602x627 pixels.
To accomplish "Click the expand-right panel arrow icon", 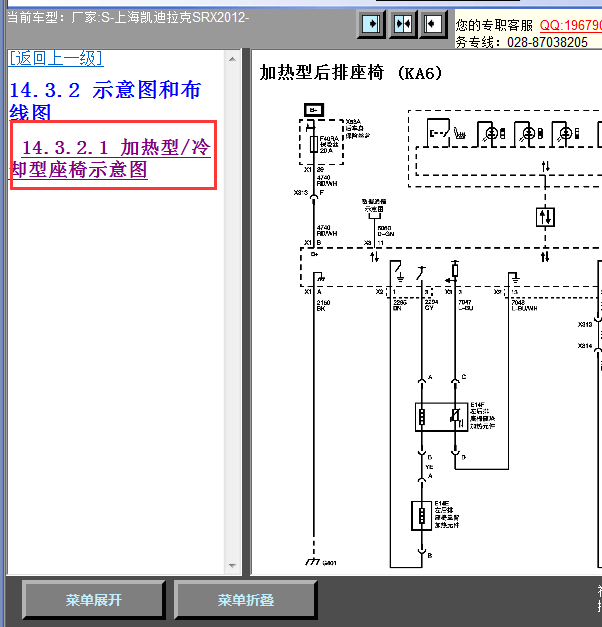I will (371, 24).
